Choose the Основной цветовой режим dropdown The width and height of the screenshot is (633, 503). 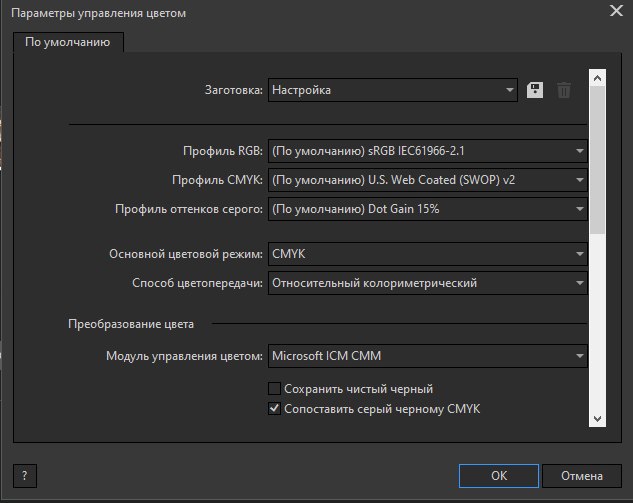point(428,254)
